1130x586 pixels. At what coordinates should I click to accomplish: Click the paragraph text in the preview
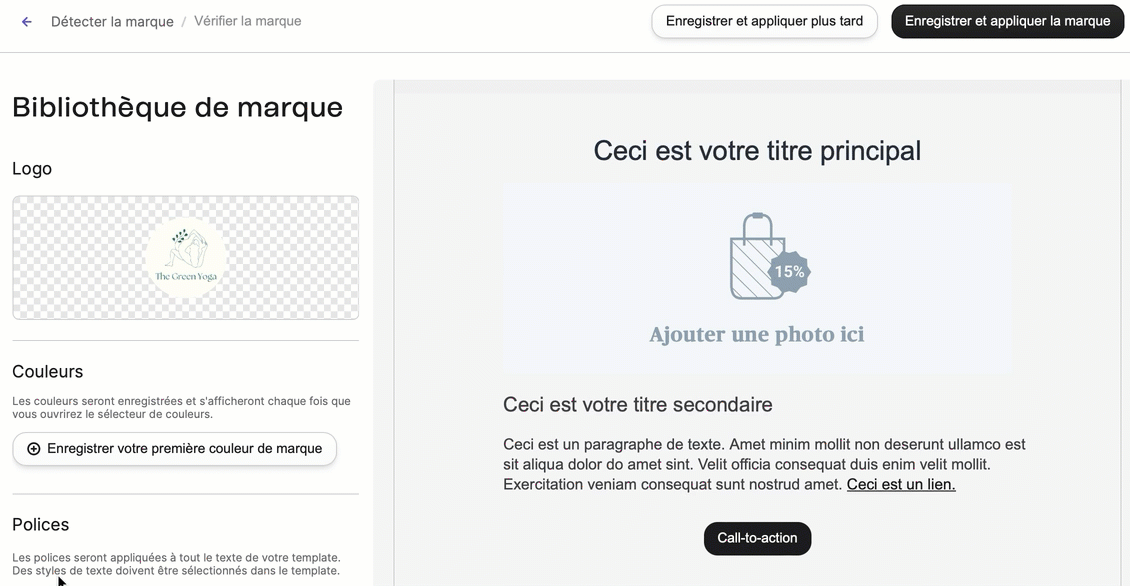pyautogui.click(x=764, y=464)
